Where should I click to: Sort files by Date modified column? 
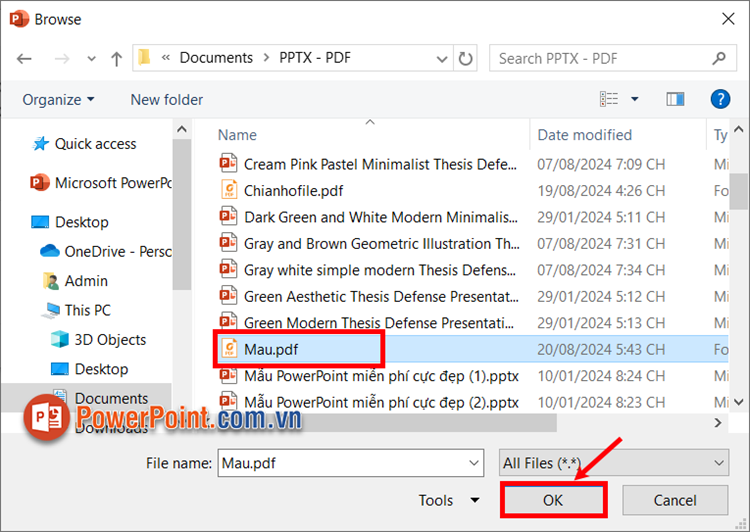click(x=585, y=135)
